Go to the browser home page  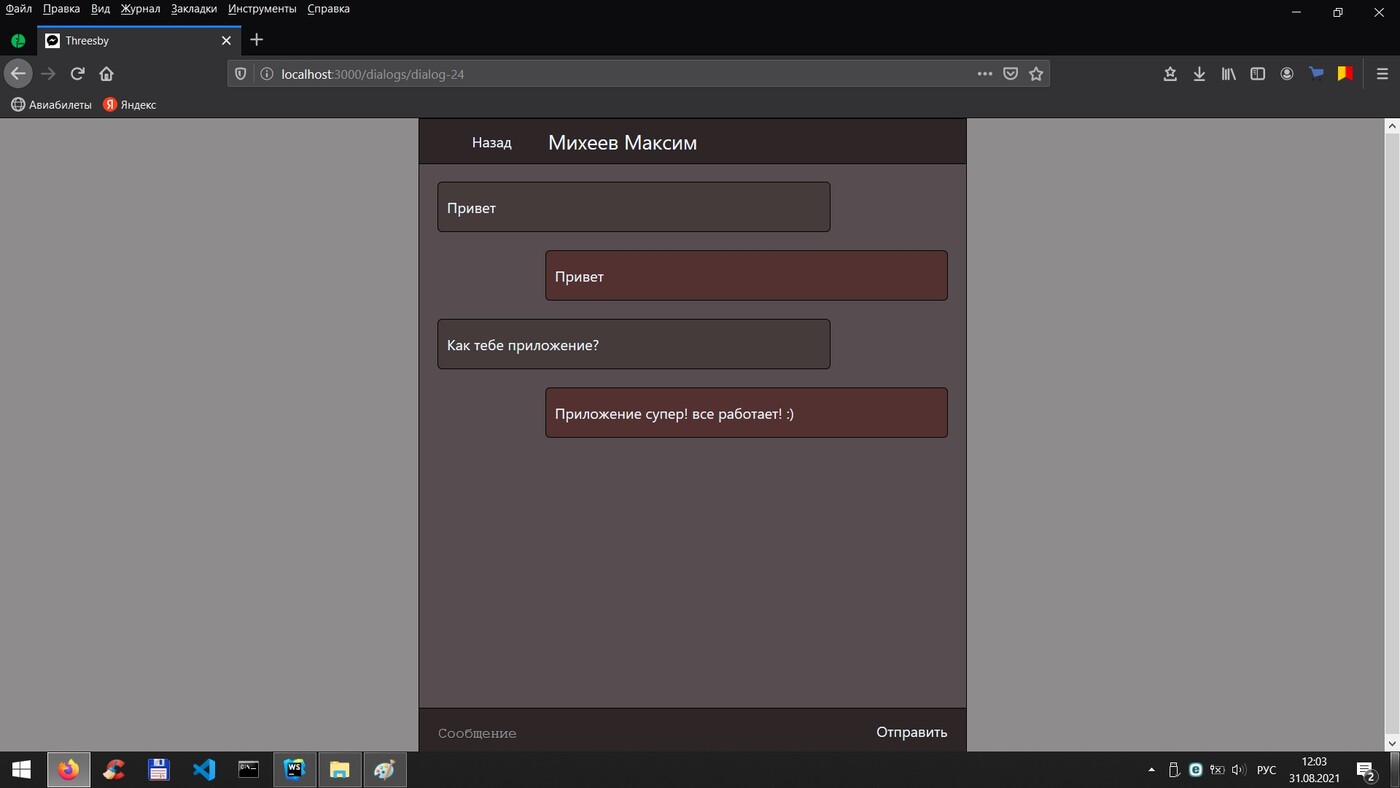[x=106, y=74]
